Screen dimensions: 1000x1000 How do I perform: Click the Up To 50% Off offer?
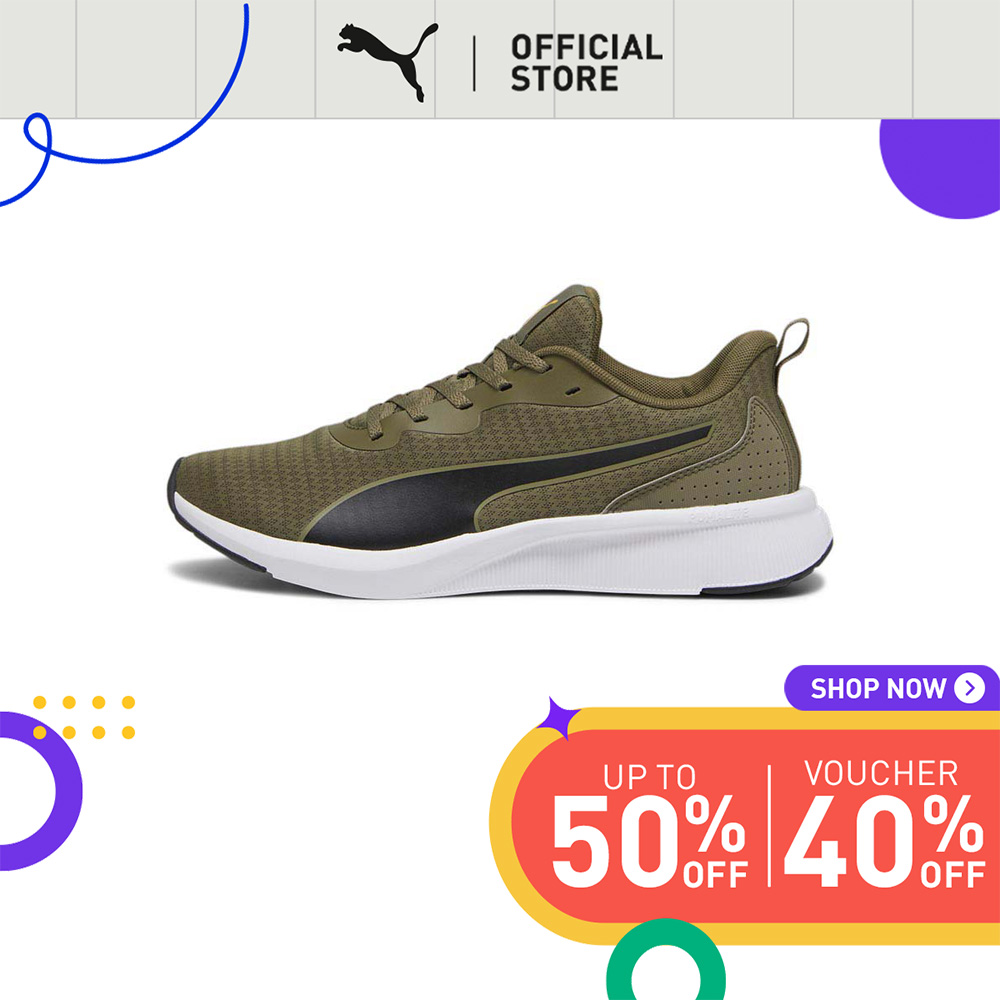pos(649,825)
